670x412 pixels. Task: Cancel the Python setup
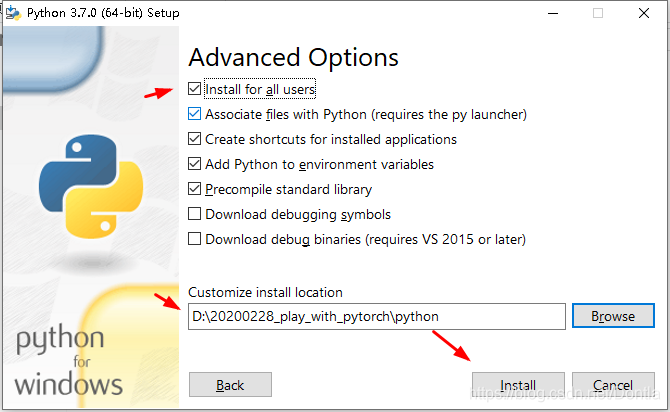click(613, 385)
